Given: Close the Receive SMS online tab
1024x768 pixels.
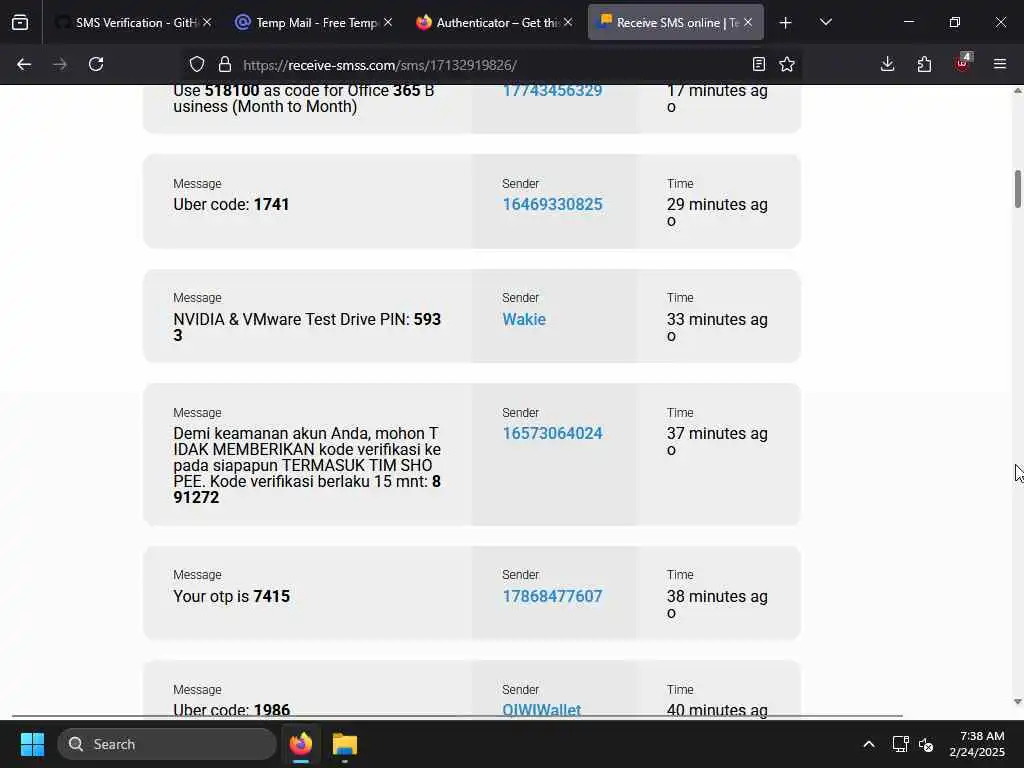Looking at the screenshot, I should click(x=748, y=23).
